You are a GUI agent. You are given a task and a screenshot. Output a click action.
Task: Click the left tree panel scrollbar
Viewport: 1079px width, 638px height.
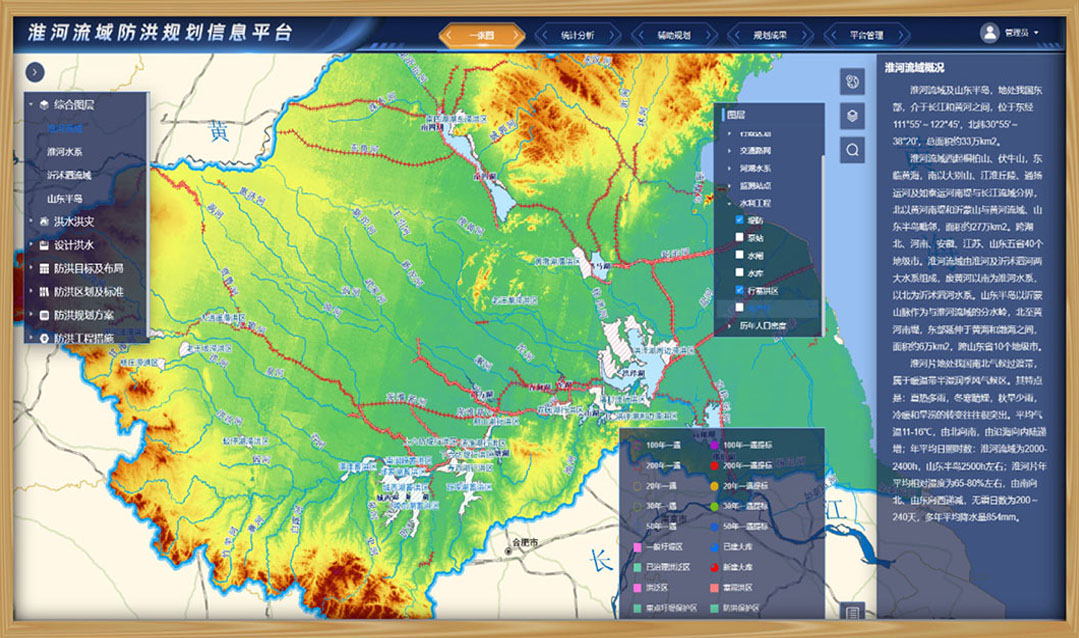point(147,217)
